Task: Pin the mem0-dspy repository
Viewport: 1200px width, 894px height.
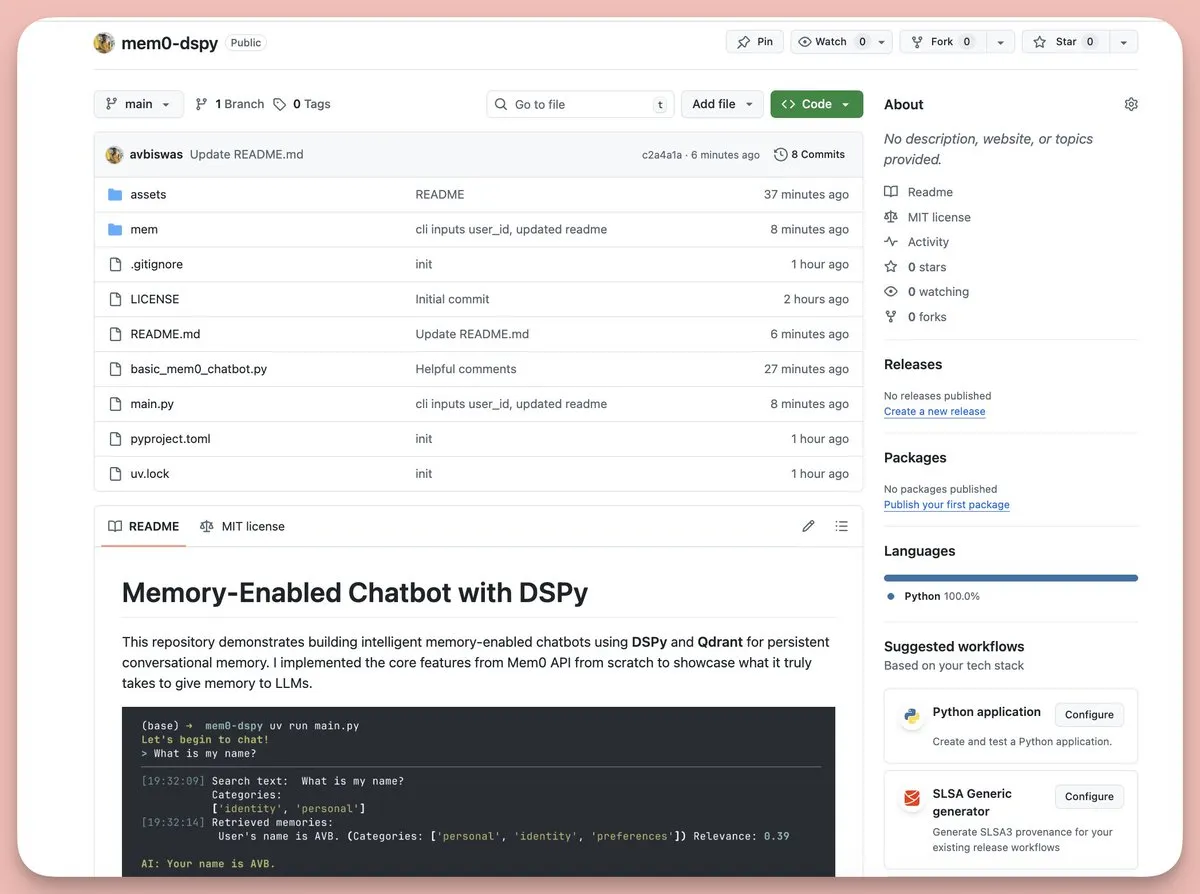Action: (x=755, y=42)
